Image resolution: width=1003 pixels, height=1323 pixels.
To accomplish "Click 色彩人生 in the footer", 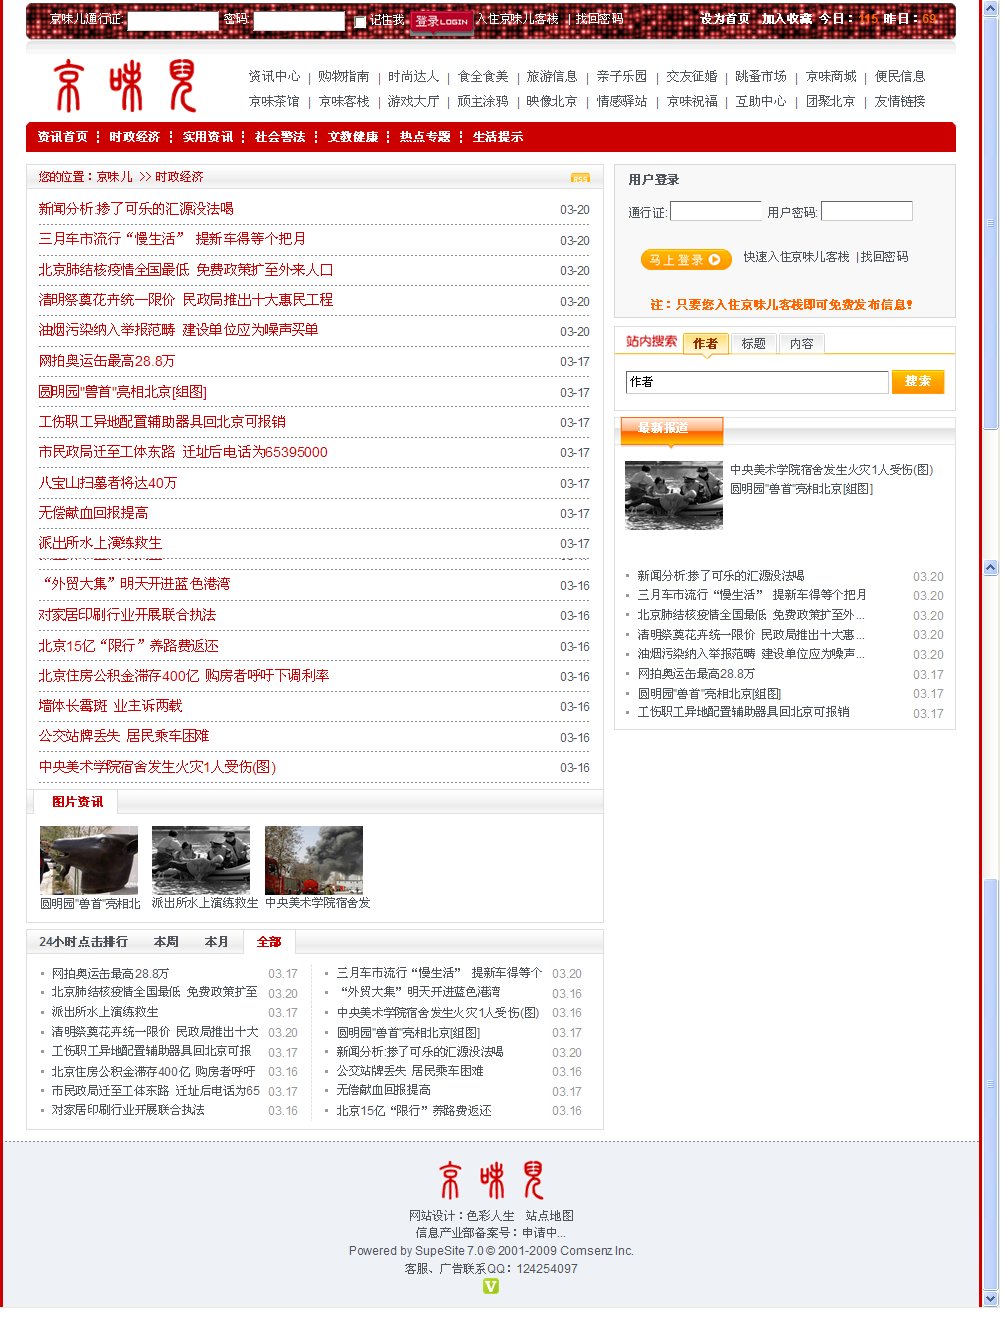I will click(x=490, y=1216).
